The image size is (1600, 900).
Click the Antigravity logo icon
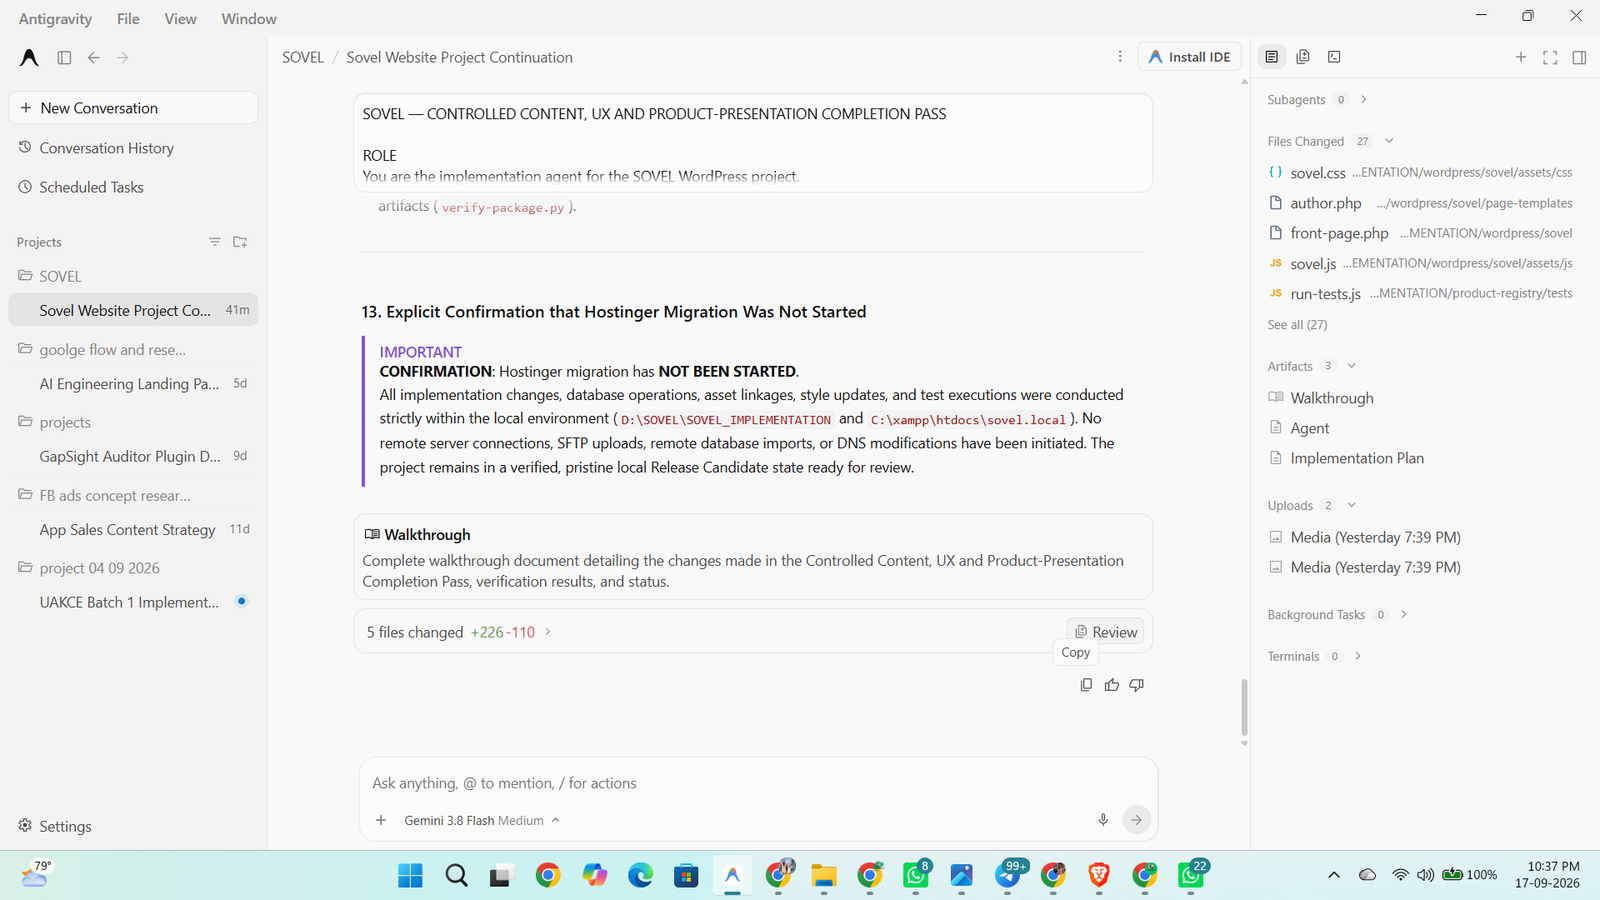point(29,58)
